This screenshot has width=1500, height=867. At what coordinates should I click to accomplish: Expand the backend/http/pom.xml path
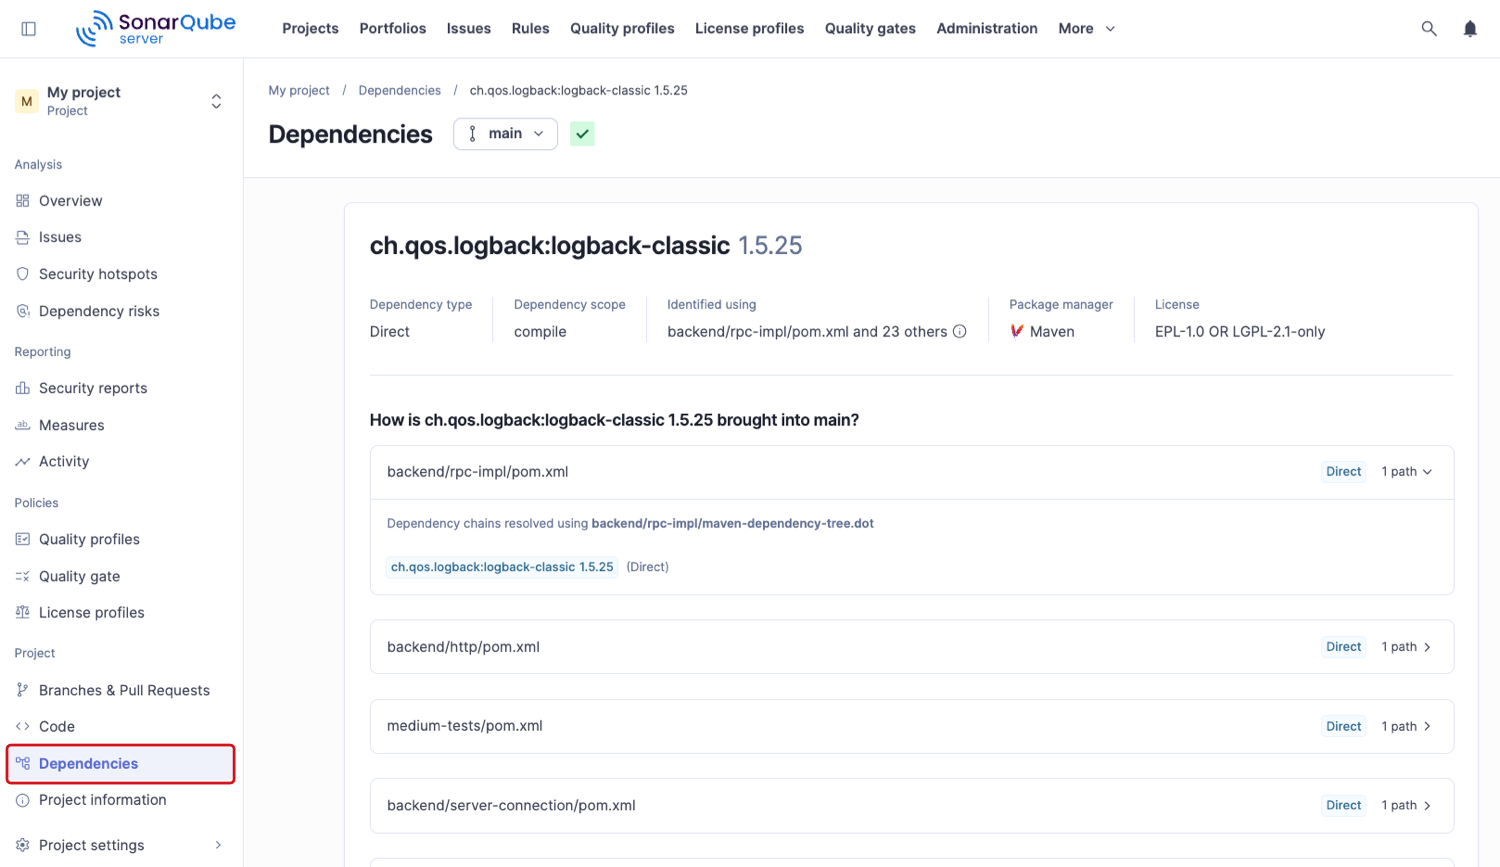point(1407,647)
